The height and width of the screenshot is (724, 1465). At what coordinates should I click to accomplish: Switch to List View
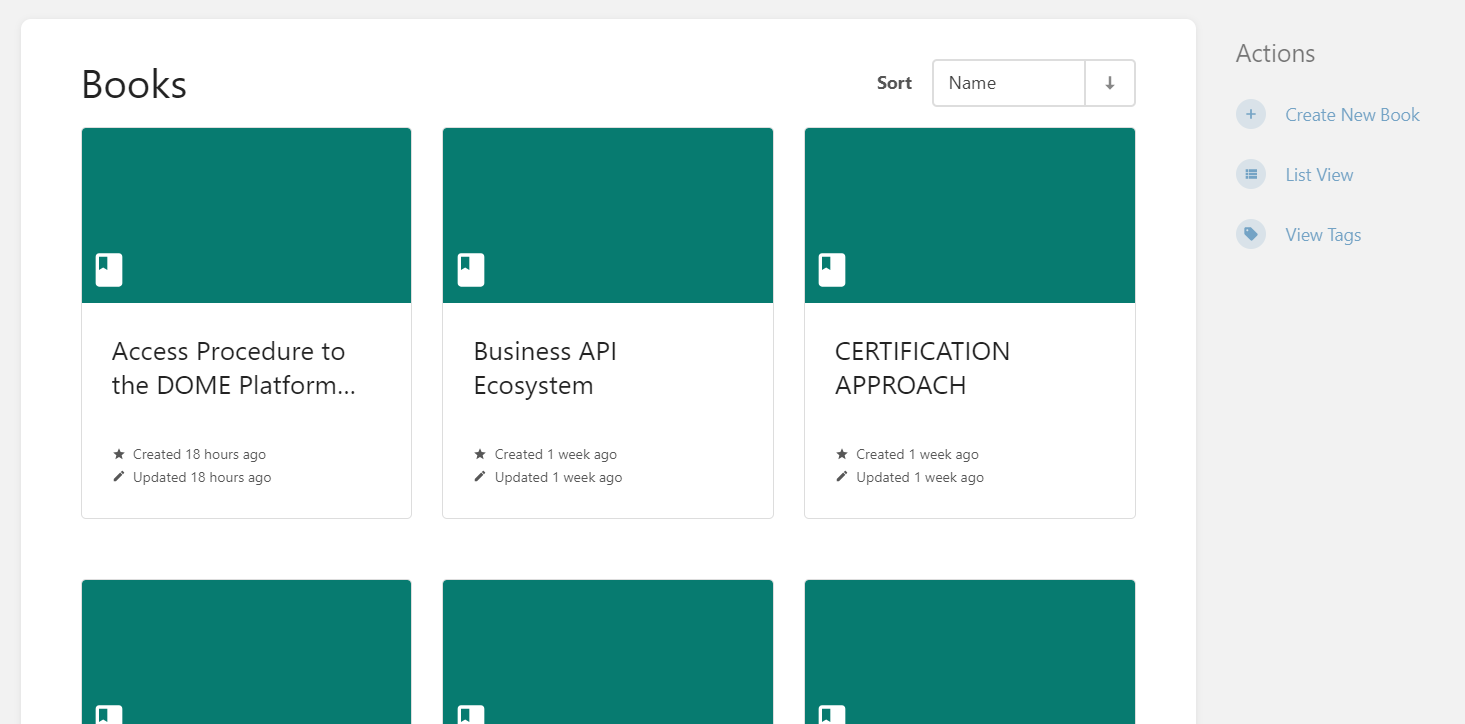click(1319, 174)
